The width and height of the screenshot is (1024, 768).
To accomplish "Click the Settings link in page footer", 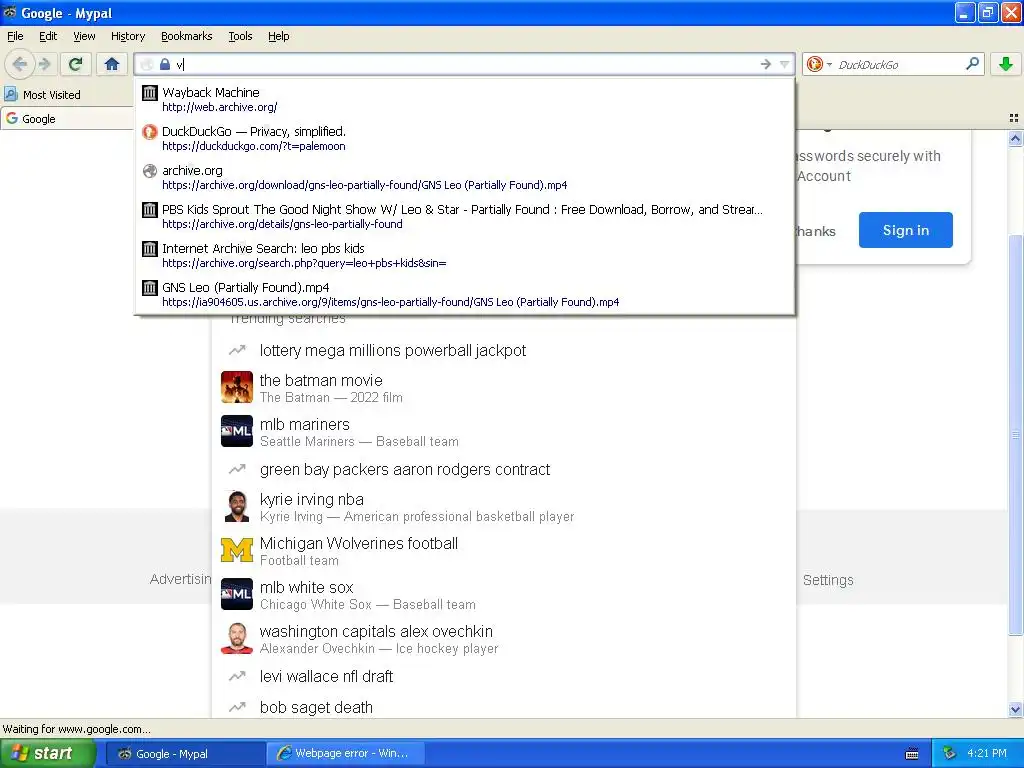I will click(827, 580).
